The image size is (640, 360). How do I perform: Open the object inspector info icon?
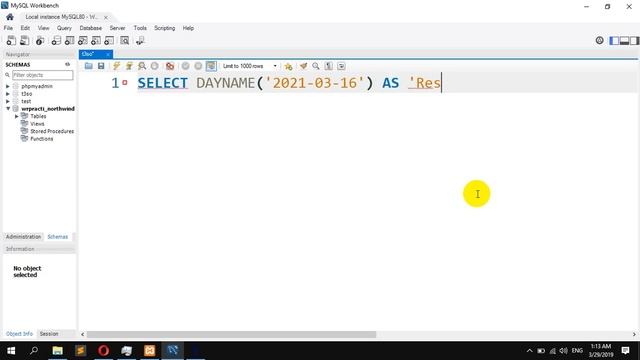click(x=40, y=40)
